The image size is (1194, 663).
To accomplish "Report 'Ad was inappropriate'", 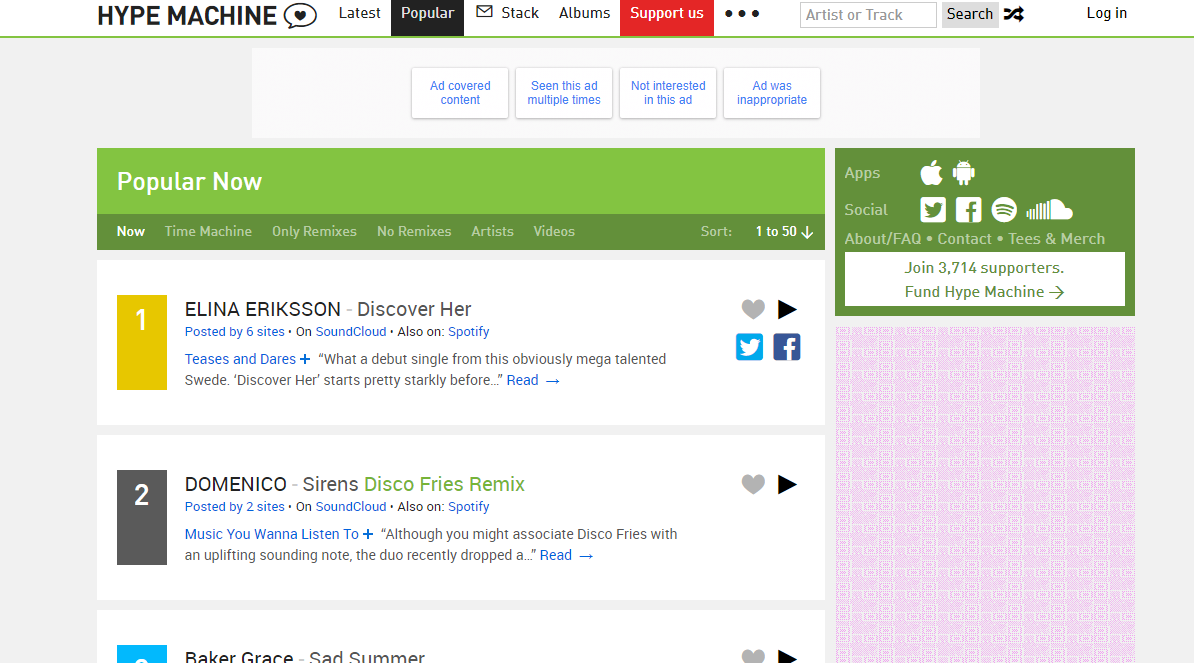I will (x=771, y=93).
